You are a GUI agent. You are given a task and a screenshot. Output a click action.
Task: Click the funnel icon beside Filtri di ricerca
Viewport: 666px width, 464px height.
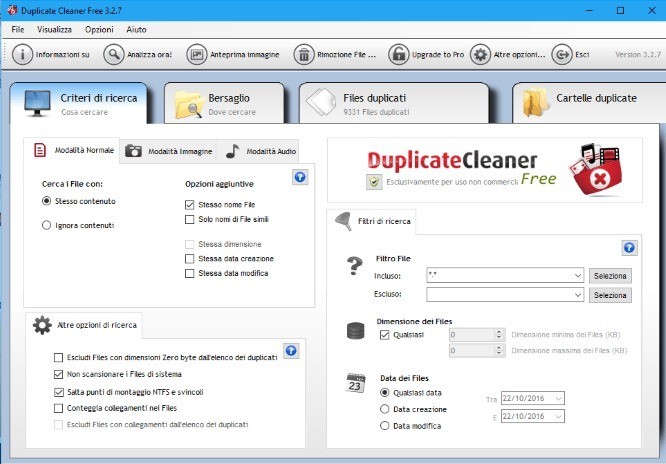coord(343,221)
